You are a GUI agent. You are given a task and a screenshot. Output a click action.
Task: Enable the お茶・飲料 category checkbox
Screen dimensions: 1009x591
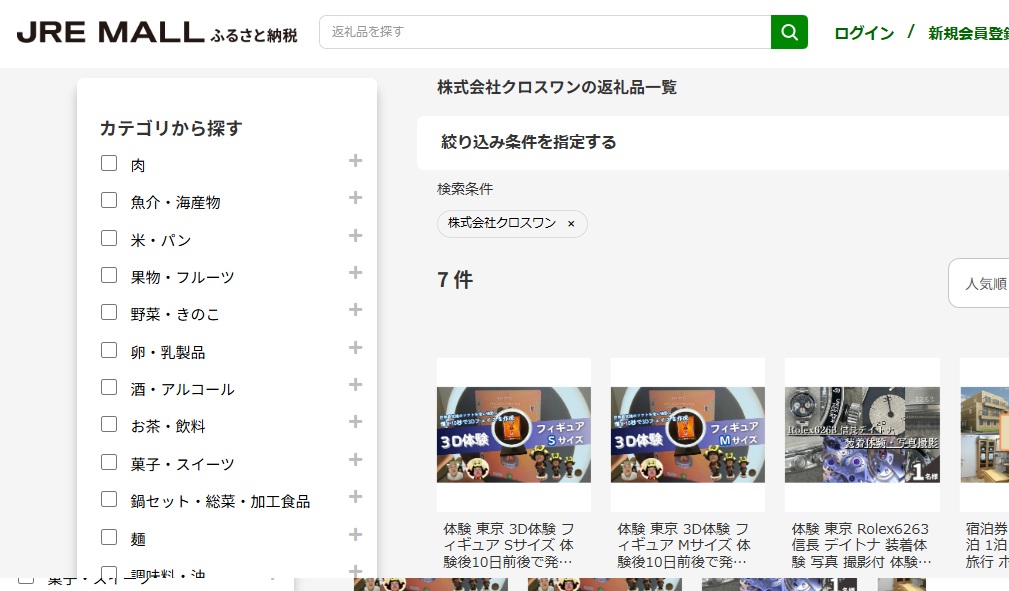[109, 424]
